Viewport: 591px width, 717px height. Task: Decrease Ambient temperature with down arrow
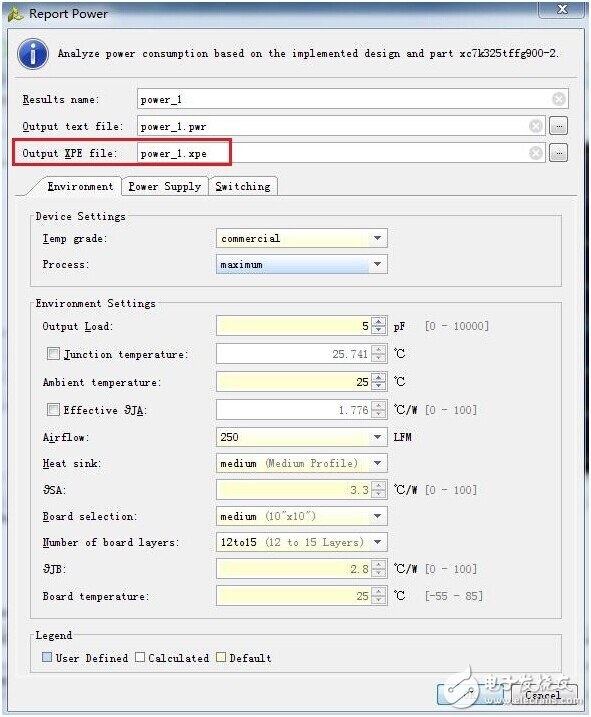point(379,386)
